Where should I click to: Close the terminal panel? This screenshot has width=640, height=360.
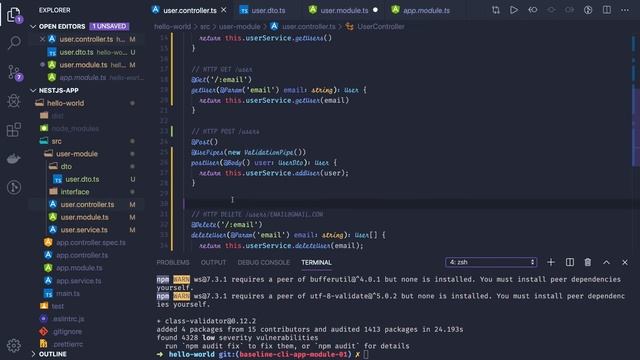coord(625,262)
